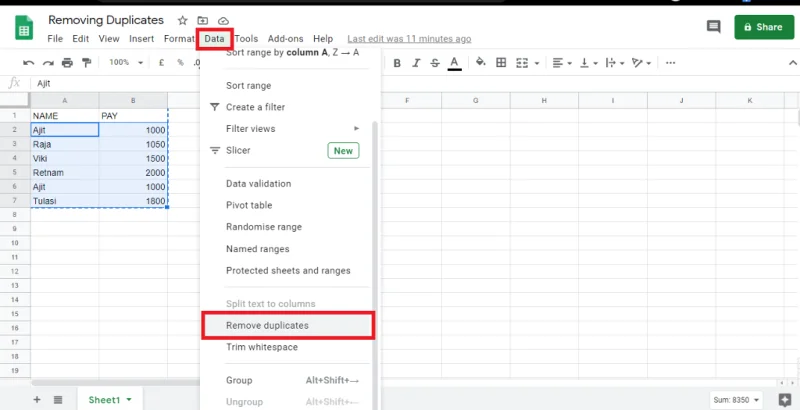800x410 pixels.
Task: Select Remove duplicates
Action: point(288,325)
